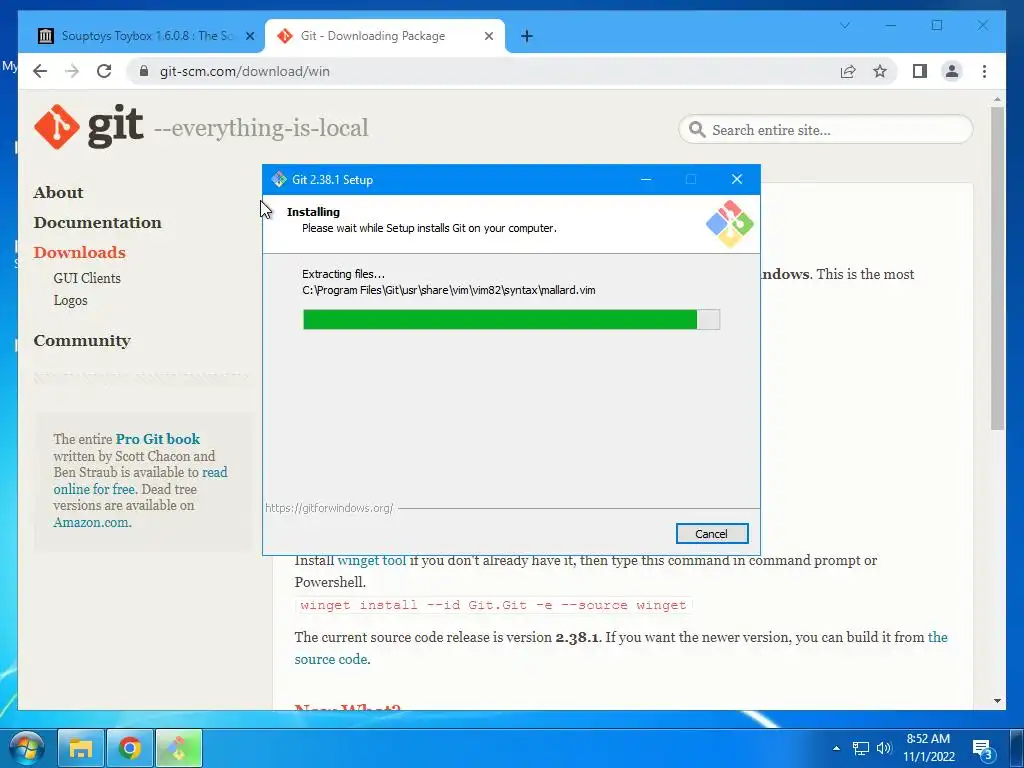Go forward in Chrome

pos(72,71)
